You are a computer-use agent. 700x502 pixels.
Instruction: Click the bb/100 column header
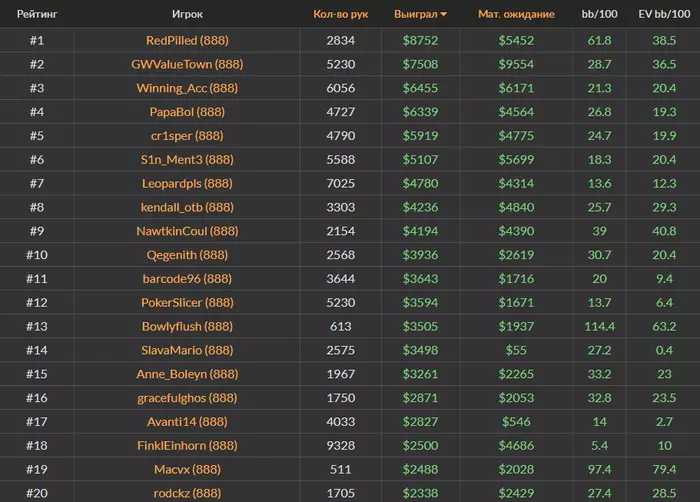[x=599, y=15]
